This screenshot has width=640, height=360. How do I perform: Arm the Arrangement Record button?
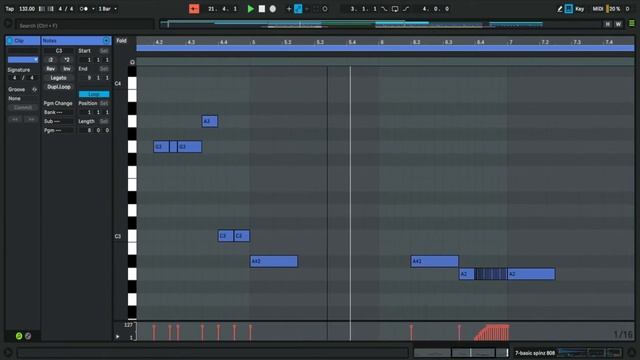273,9
